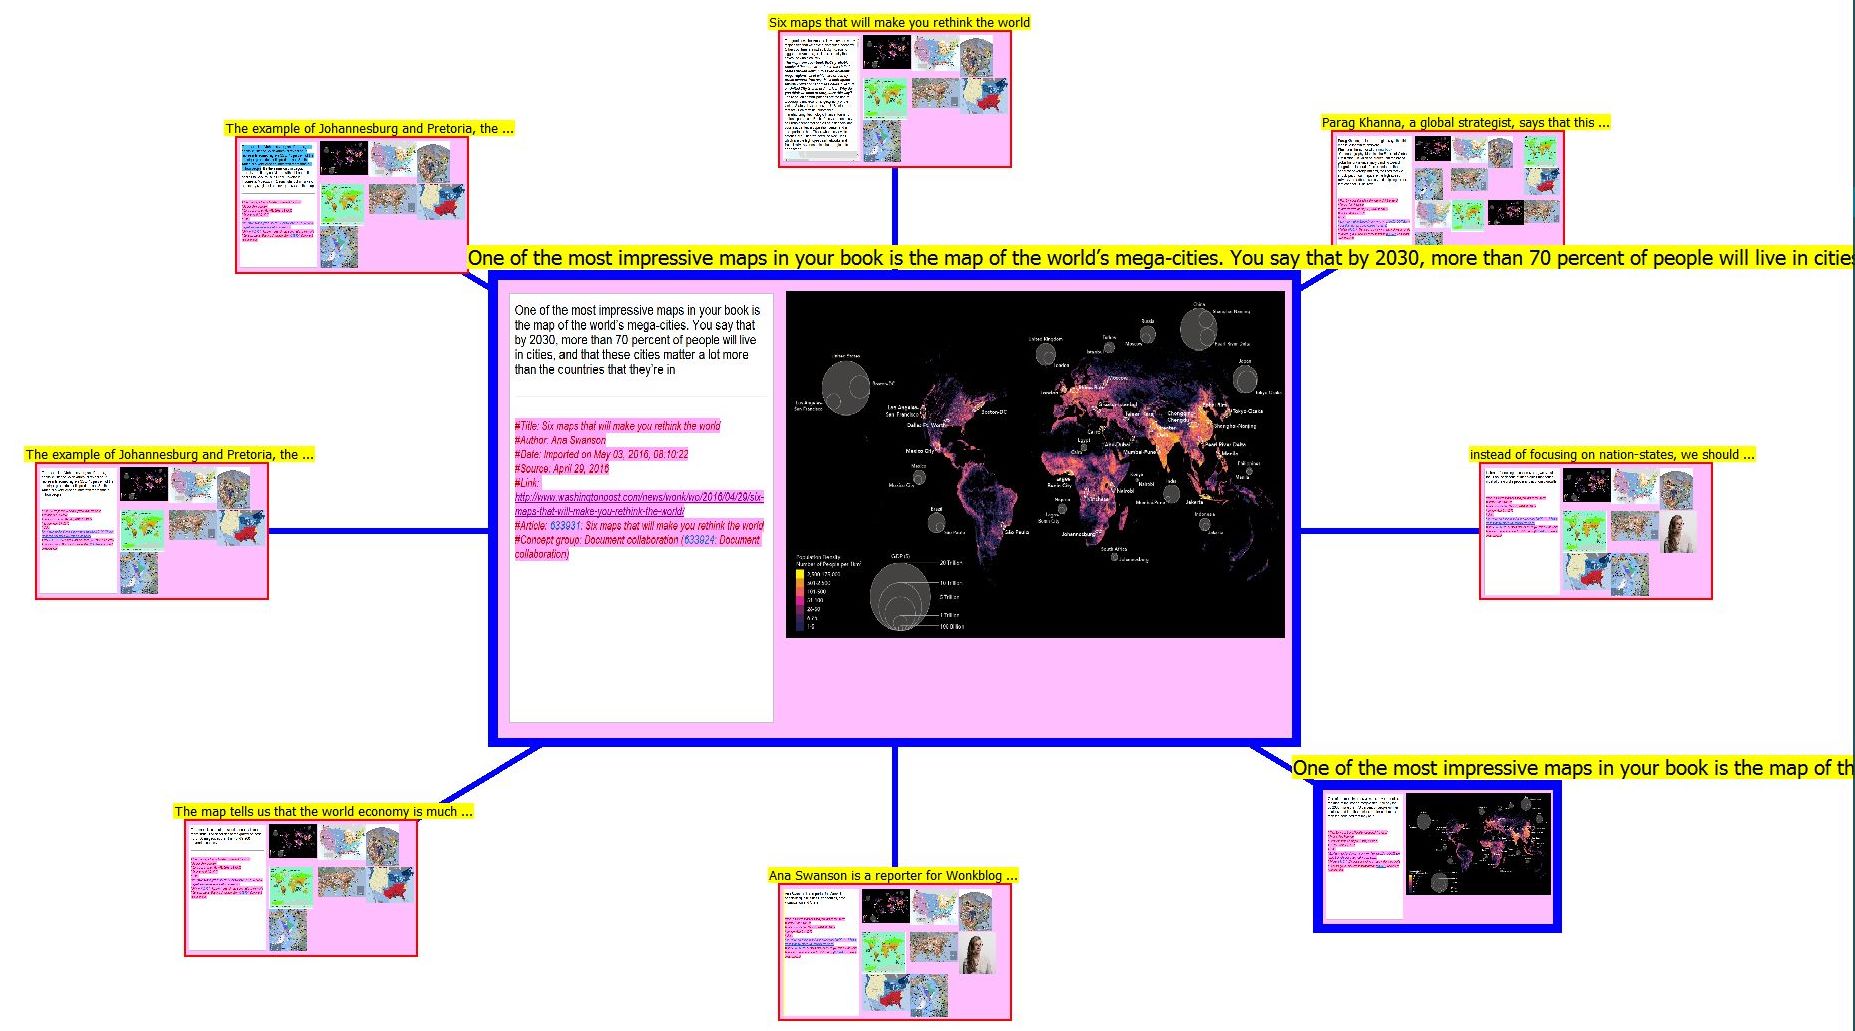Select the "instead of focusing on nation-states" label
The image size is (1855, 1031).
tap(1611, 454)
